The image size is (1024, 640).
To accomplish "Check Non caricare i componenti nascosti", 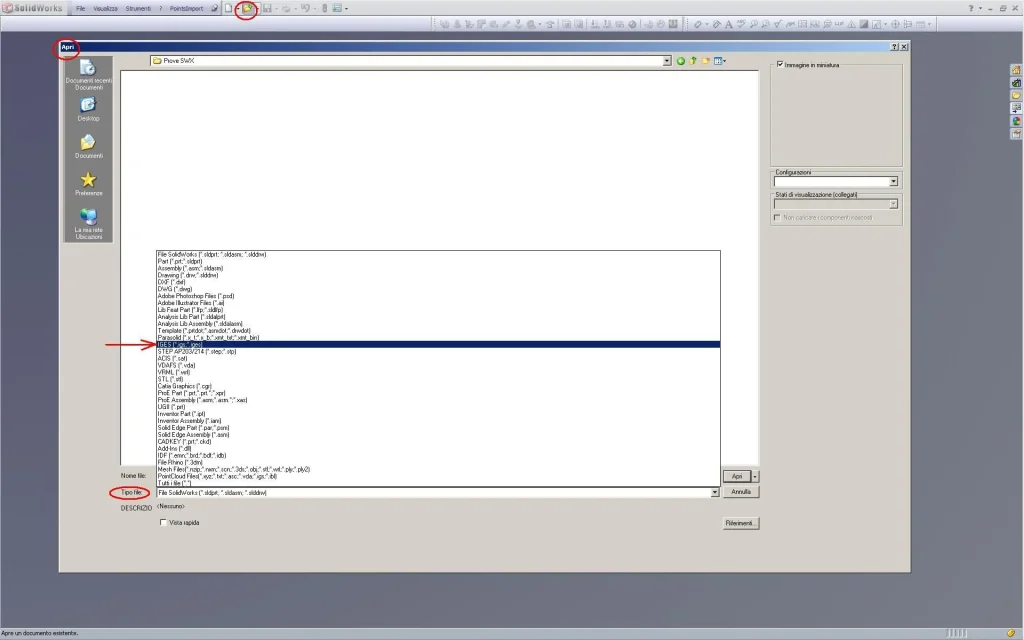I will 777,217.
